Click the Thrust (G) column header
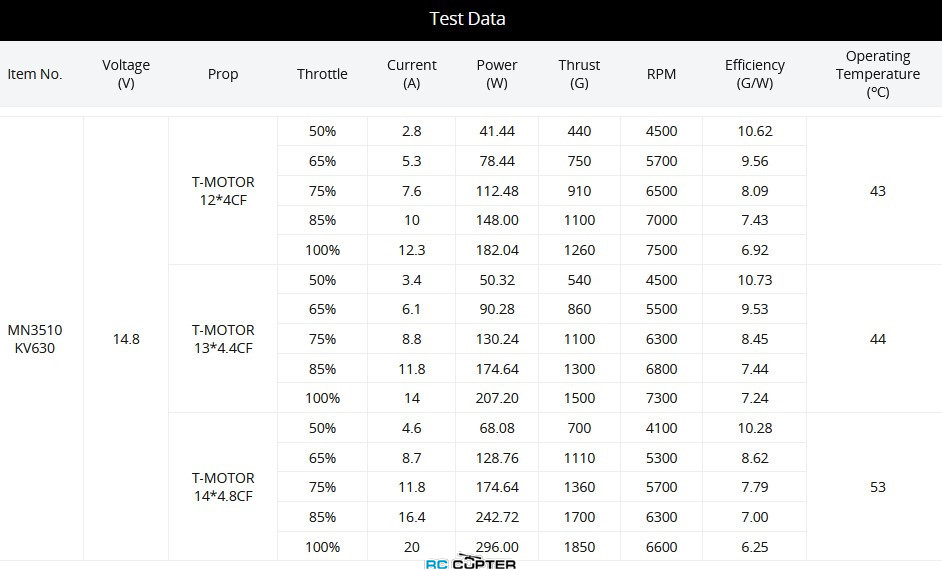Image resolution: width=942 pixels, height=571 pixels. tap(579, 74)
